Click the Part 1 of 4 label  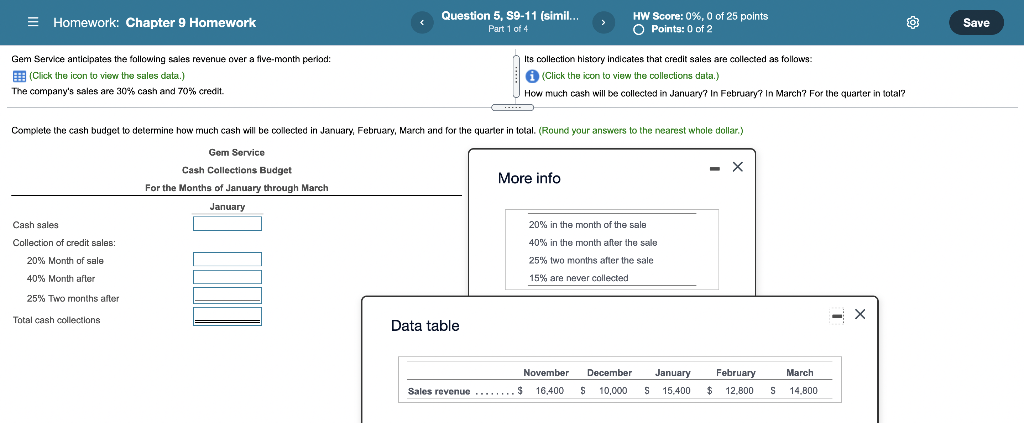point(508,29)
